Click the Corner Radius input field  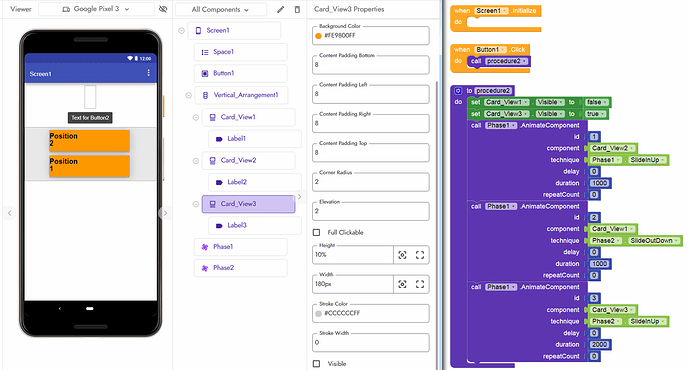click(371, 182)
